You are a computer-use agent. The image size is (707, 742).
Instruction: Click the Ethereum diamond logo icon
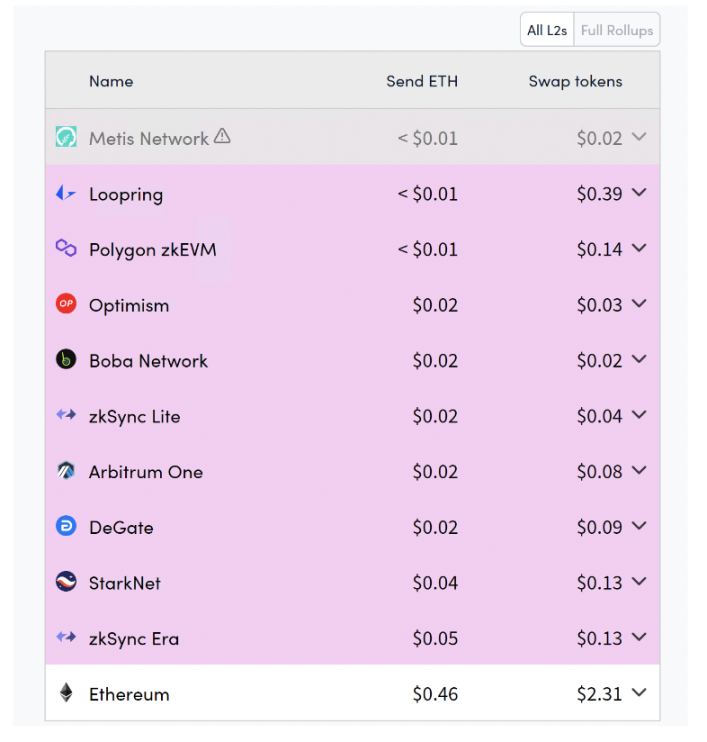(66, 693)
